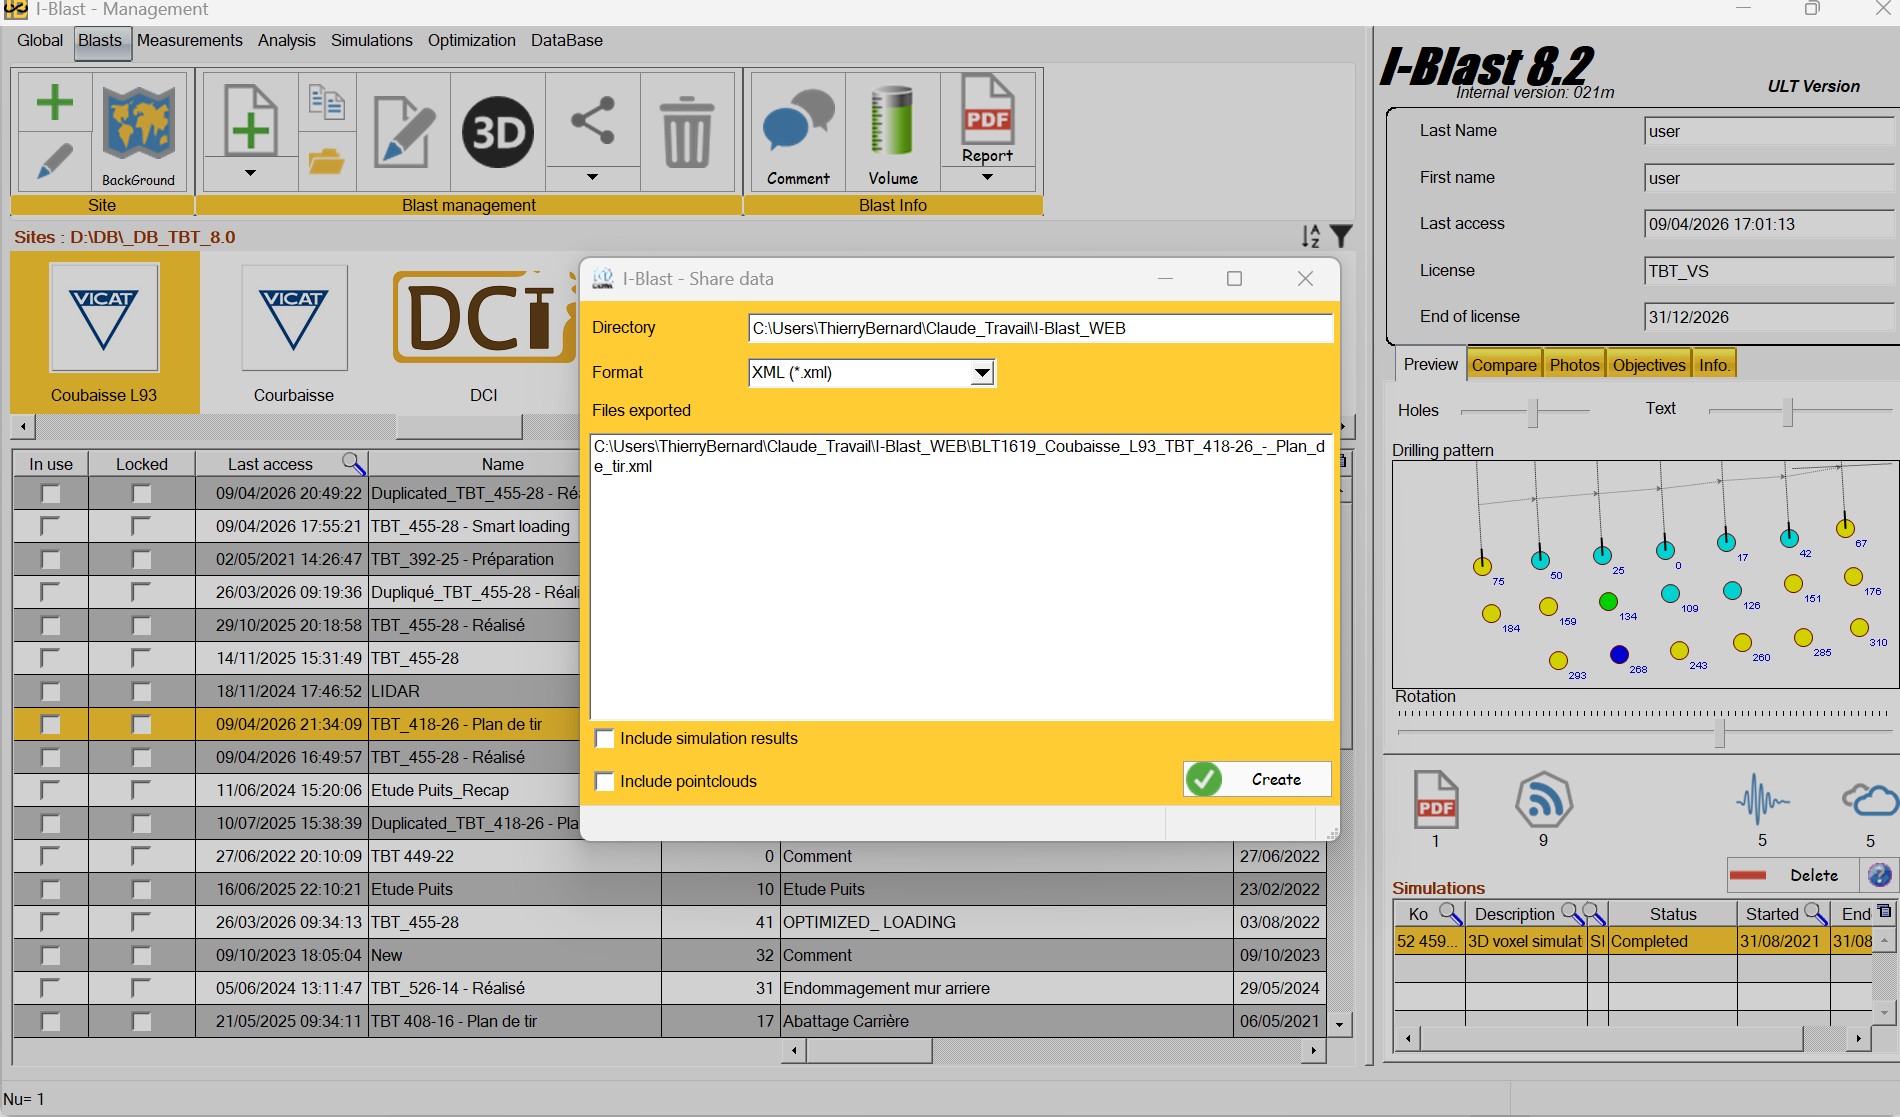Enable Include pointclouds
The image size is (1900, 1117).
click(604, 781)
